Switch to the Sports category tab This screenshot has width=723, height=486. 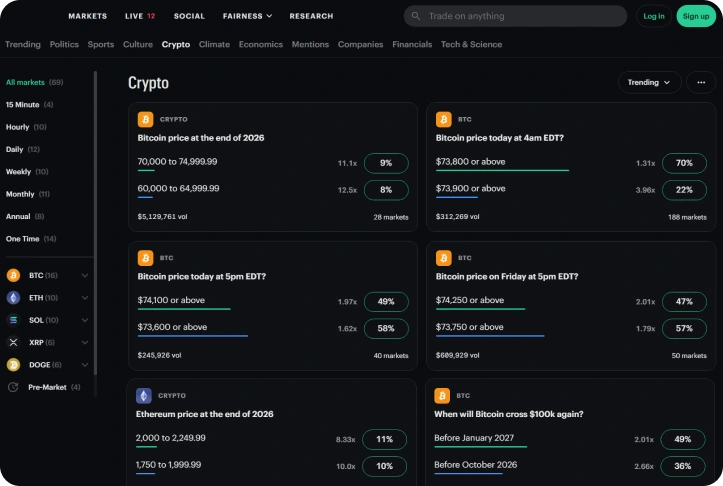(x=101, y=44)
